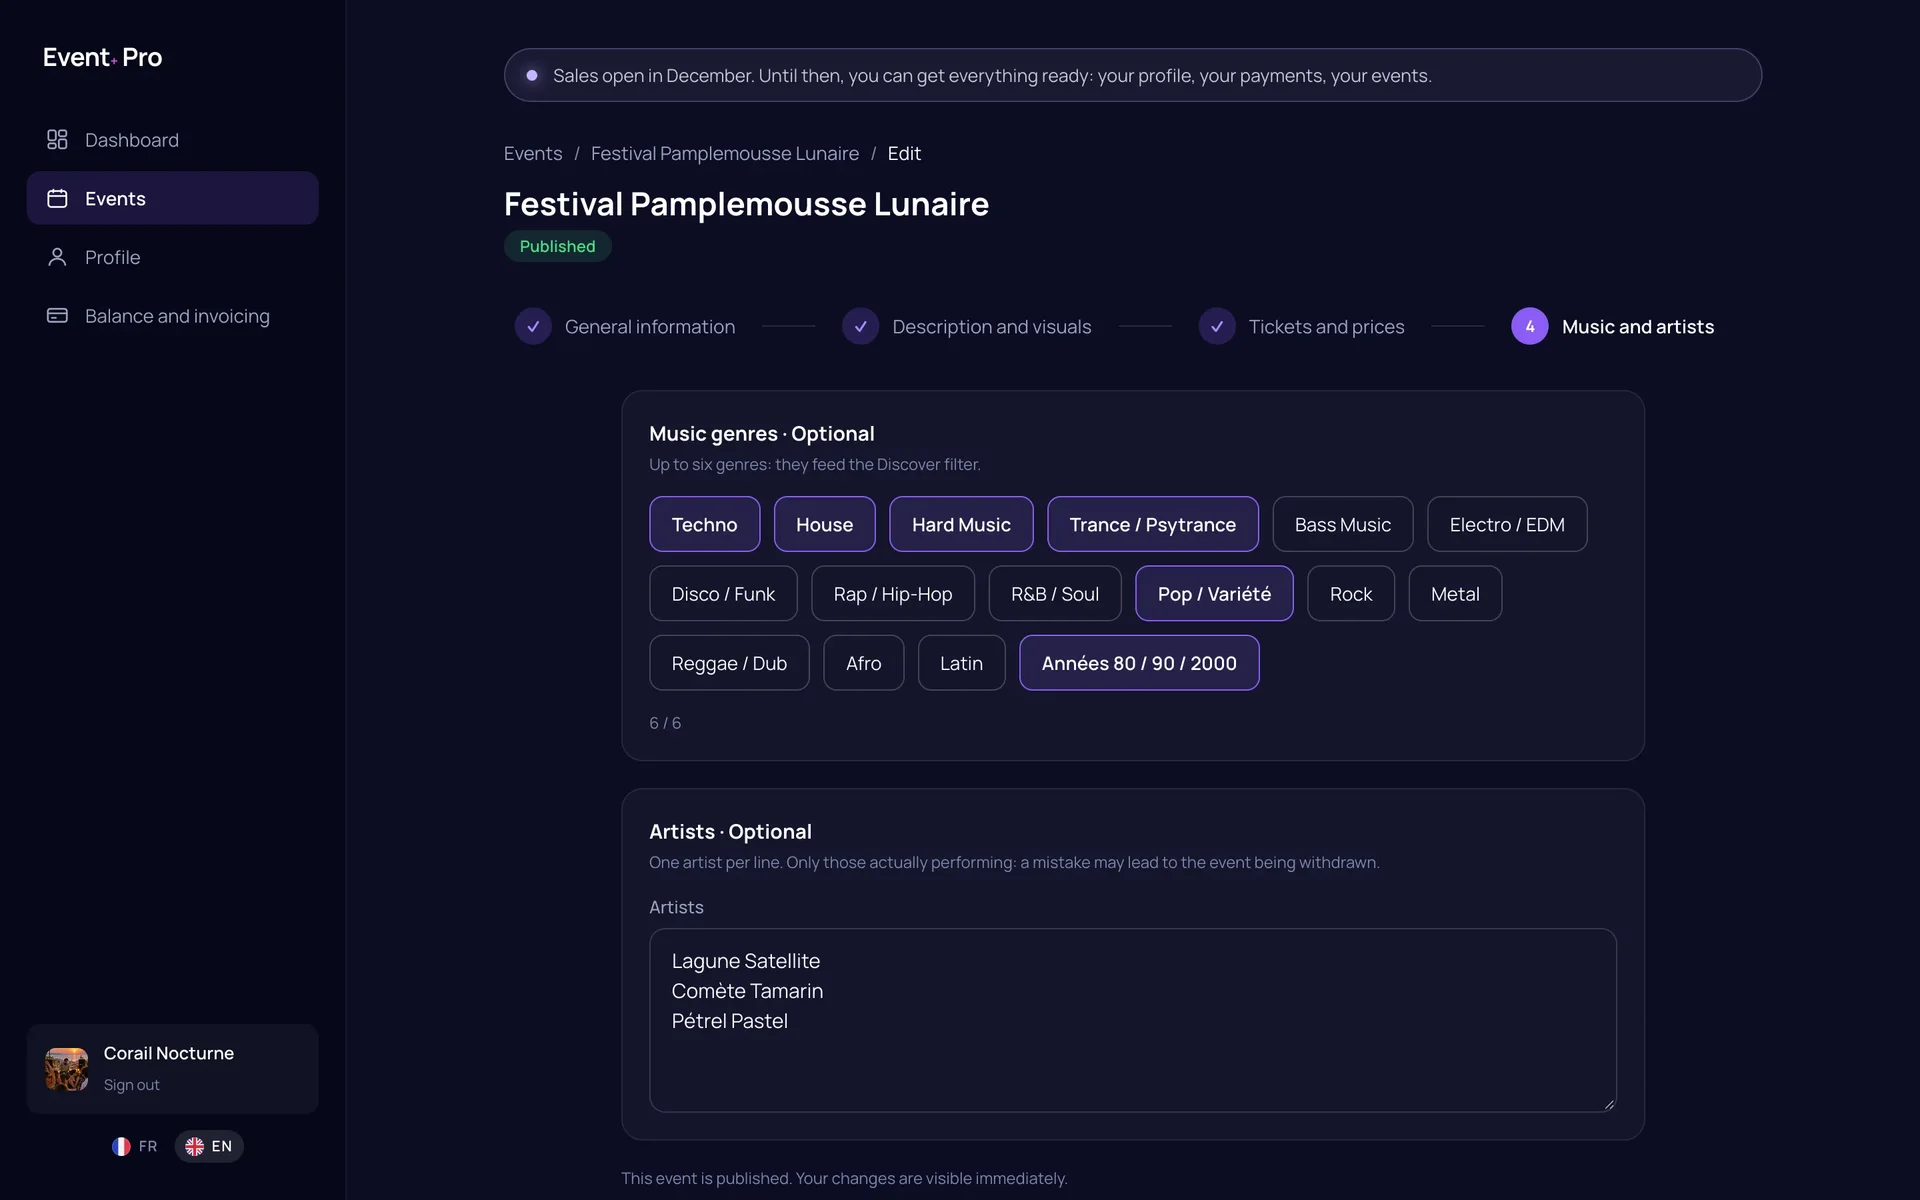
Task: Click the Corail Nocturne avatar thumbnail
Action: [67, 1069]
